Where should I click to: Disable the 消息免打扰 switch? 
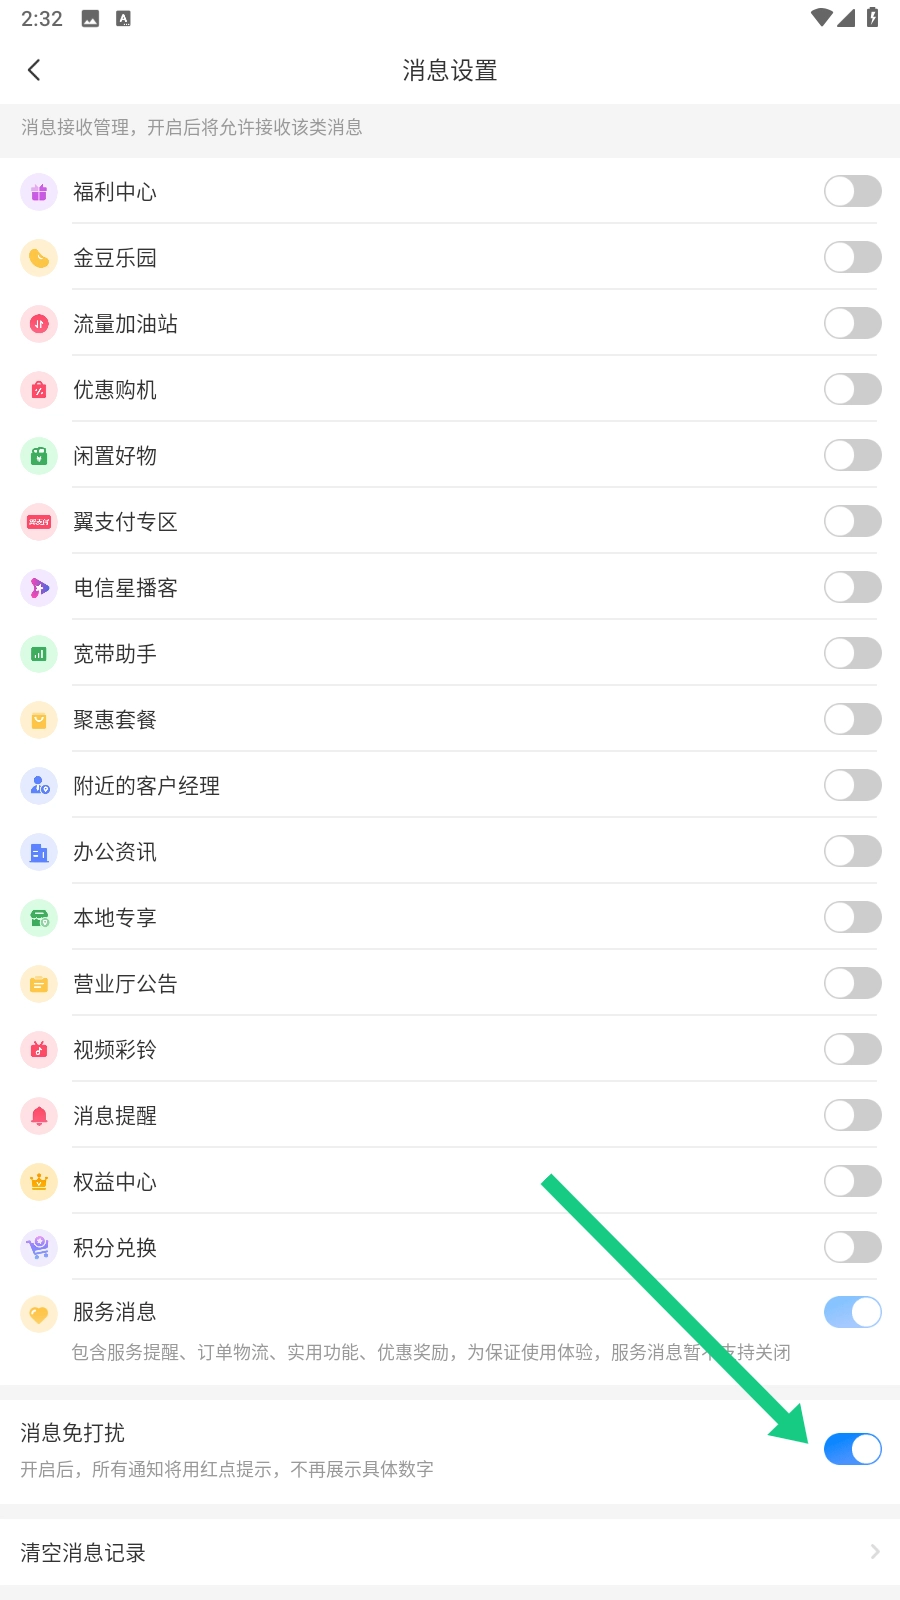(852, 1449)
